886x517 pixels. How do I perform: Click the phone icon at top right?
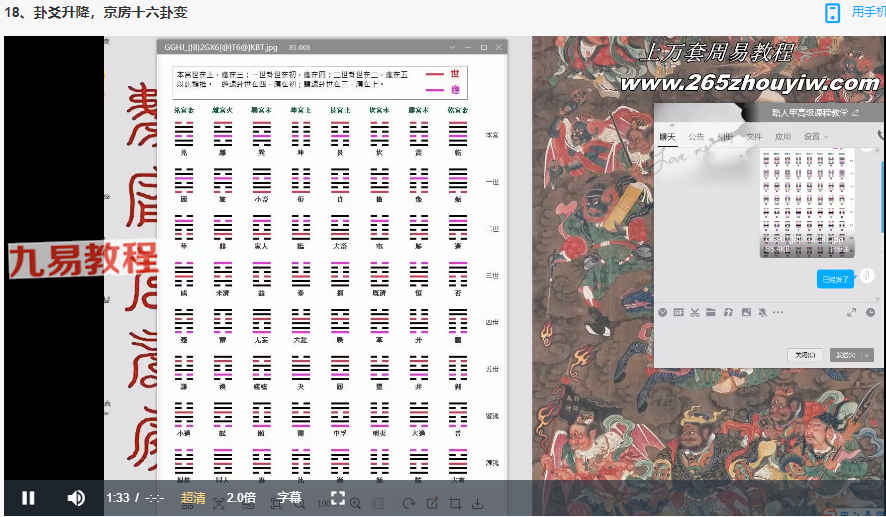click(x=832, y=12)
